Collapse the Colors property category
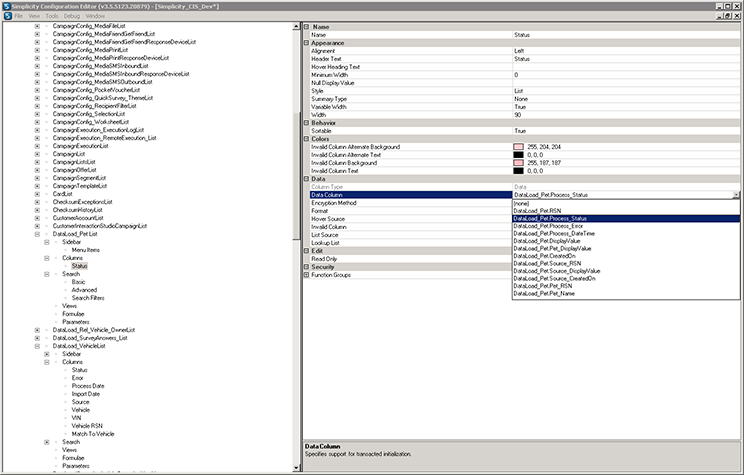Image resolution: width=744 pixels, height=475 pixels. [307, 139]
